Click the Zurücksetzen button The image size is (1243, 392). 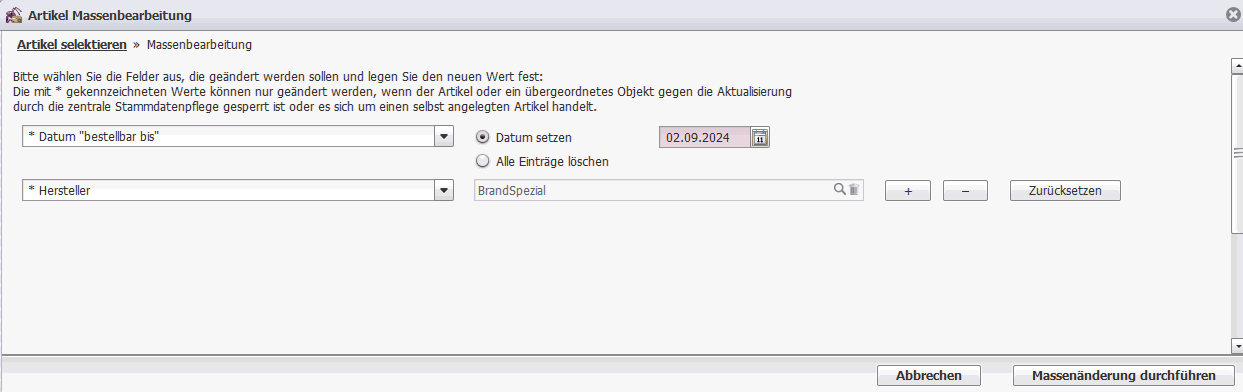coord(1065,191)
